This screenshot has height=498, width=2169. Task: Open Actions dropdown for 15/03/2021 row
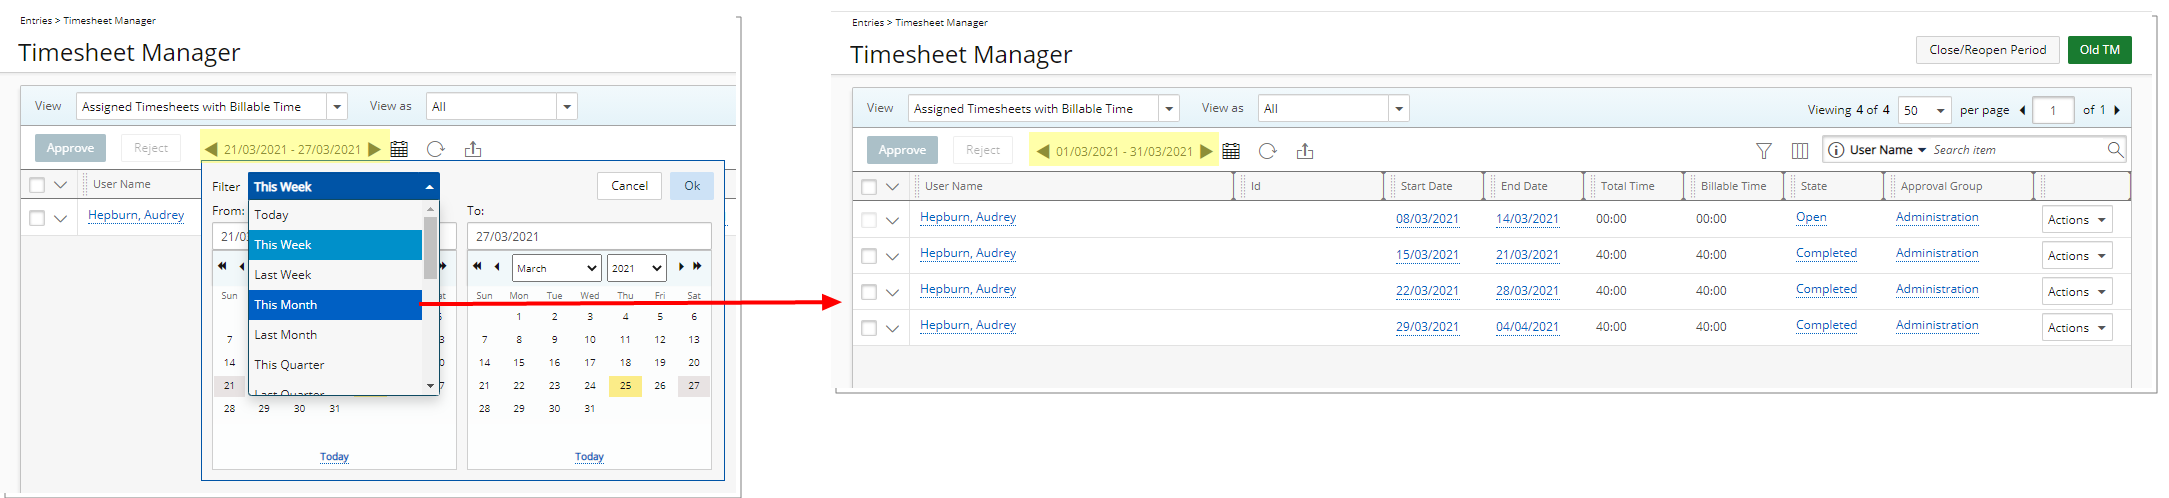[x=2077, y=256]
